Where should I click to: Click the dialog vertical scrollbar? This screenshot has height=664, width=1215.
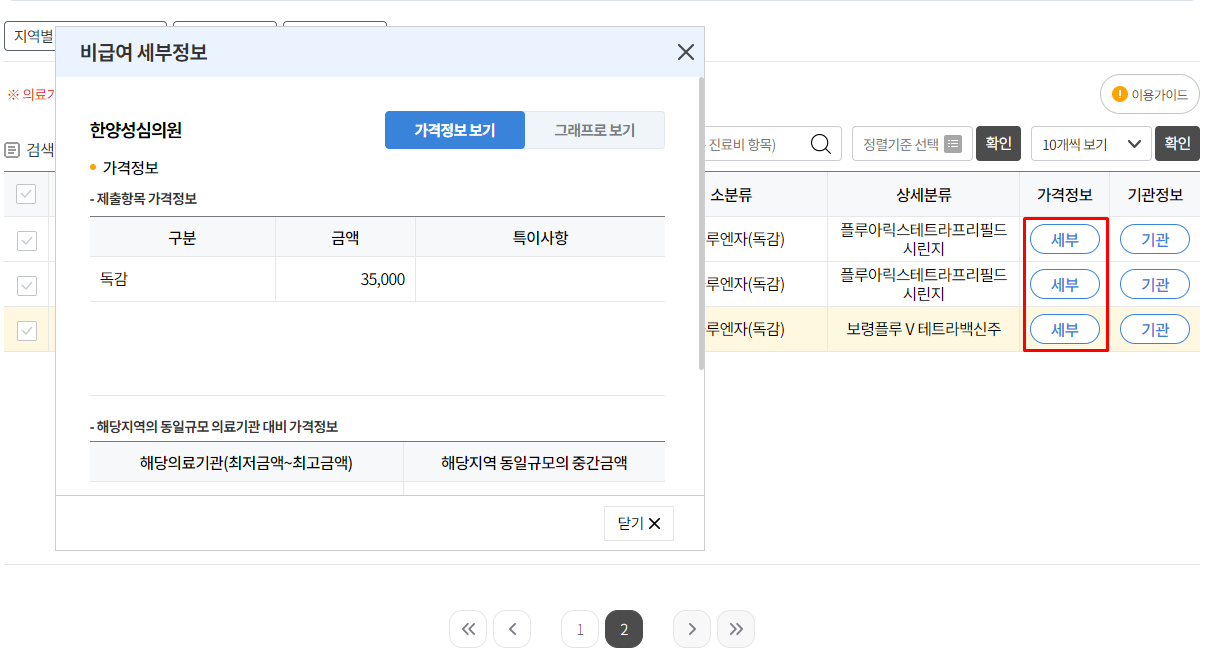coord(701,222)
